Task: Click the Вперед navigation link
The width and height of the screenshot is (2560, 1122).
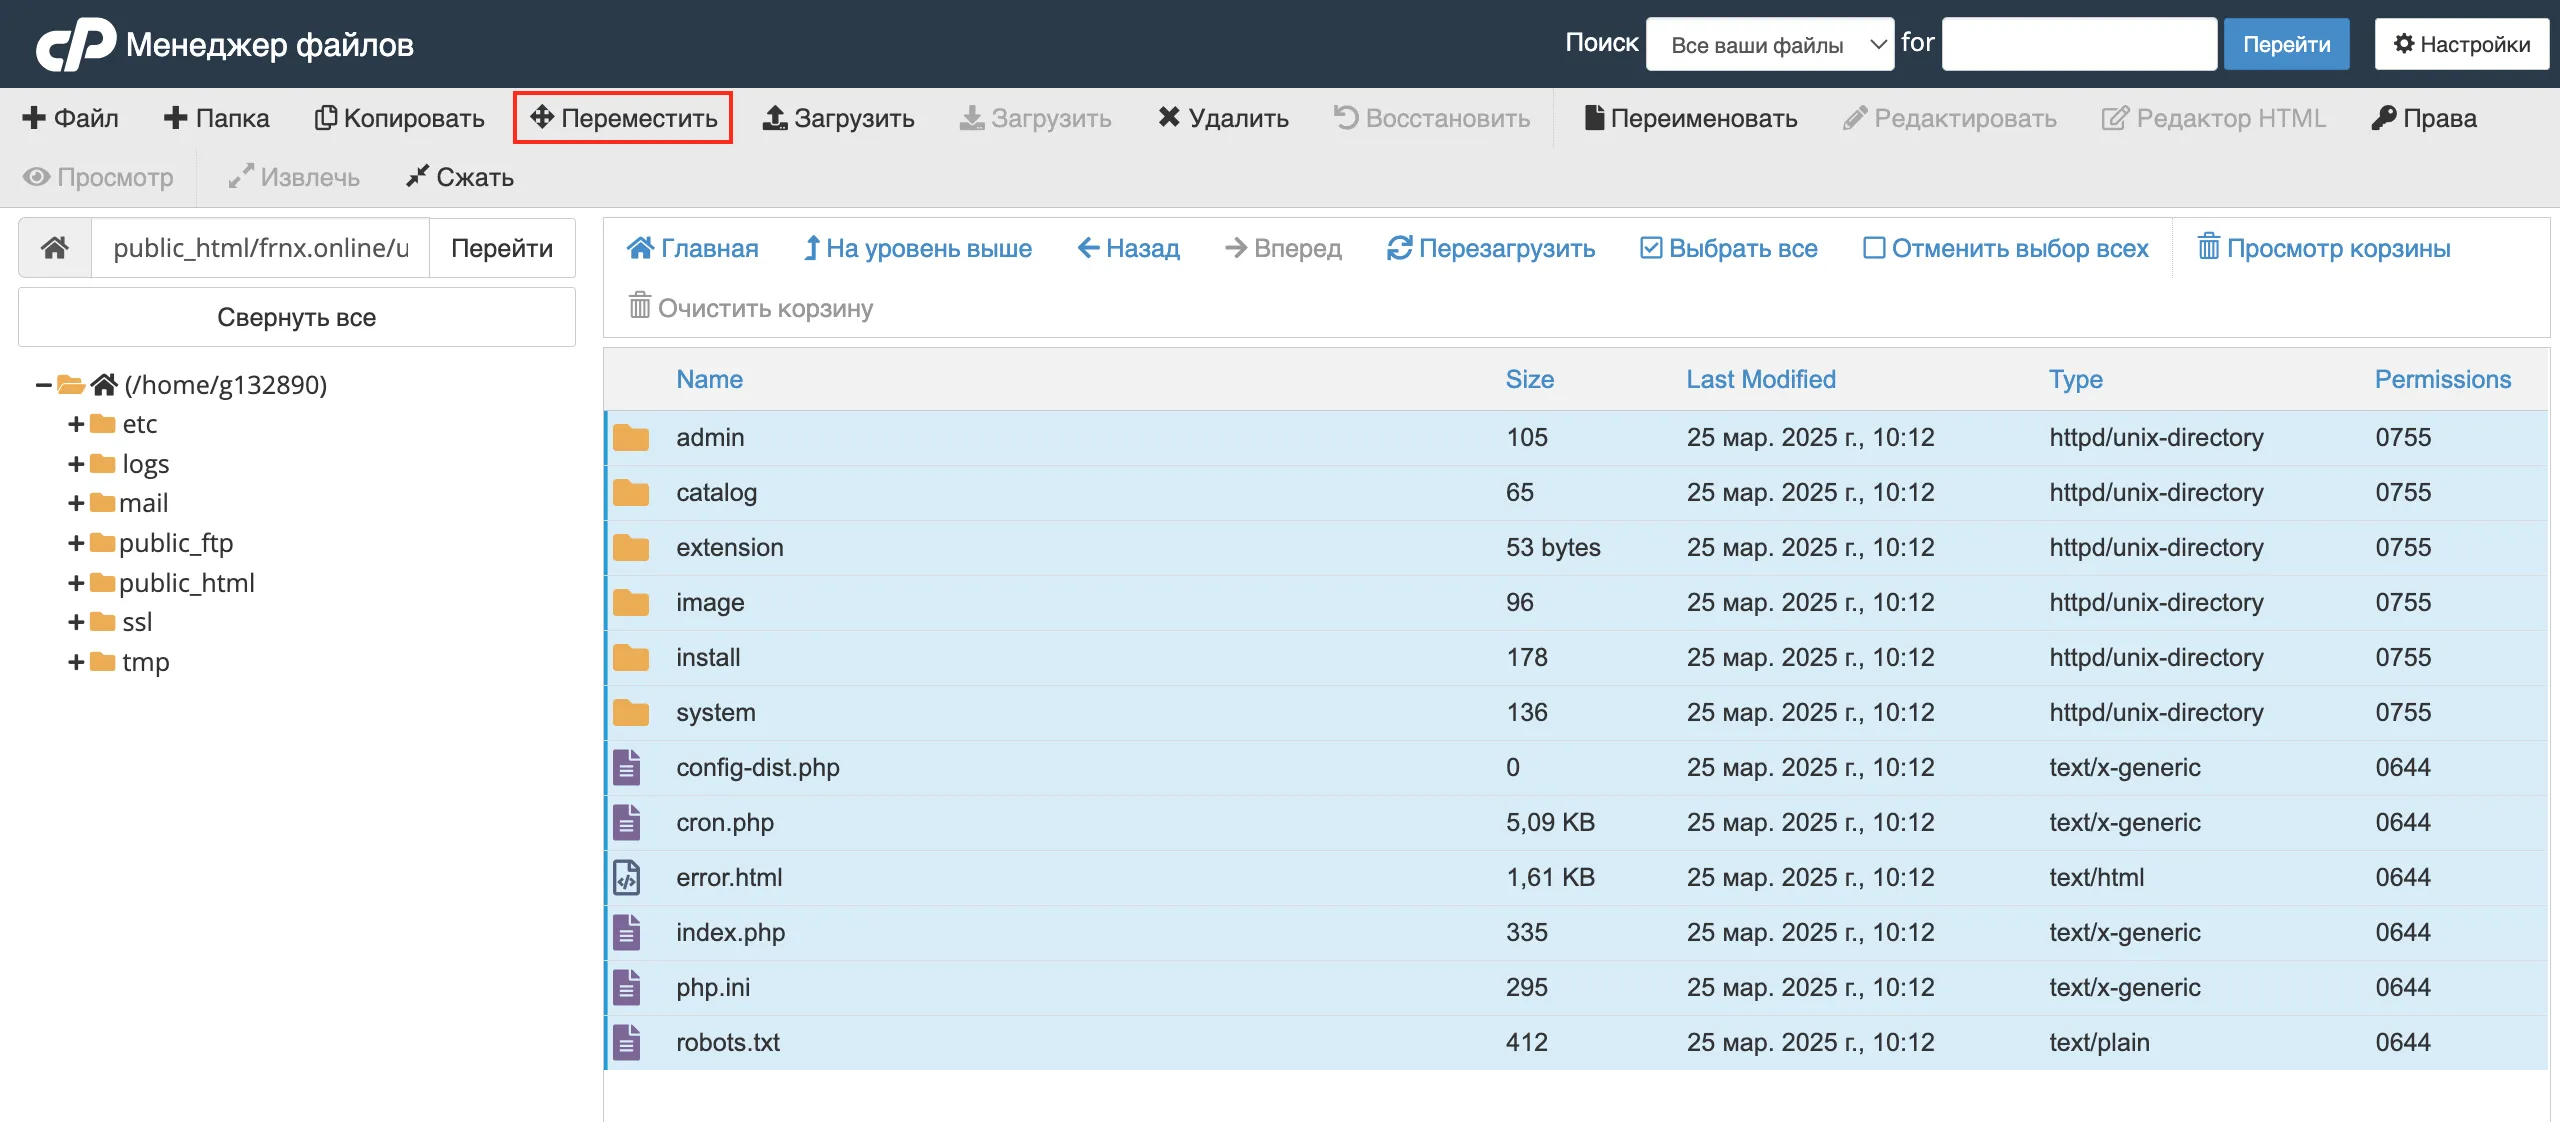Action: (1284, 248)
